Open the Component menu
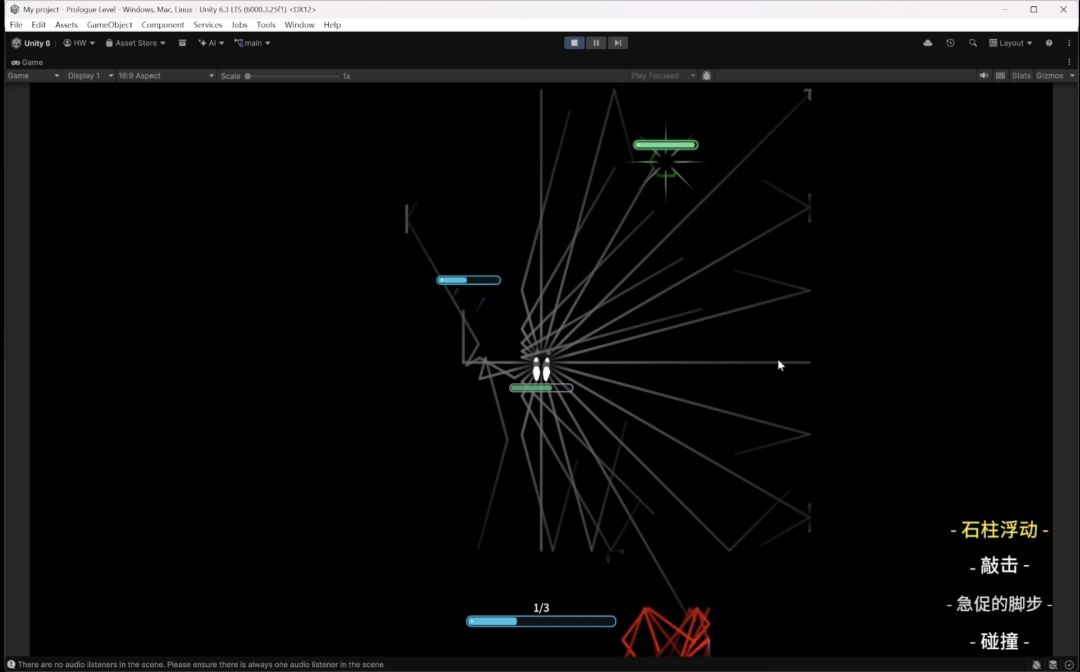The width and height of the screenshot is (1080, 672). coord(163,25)
